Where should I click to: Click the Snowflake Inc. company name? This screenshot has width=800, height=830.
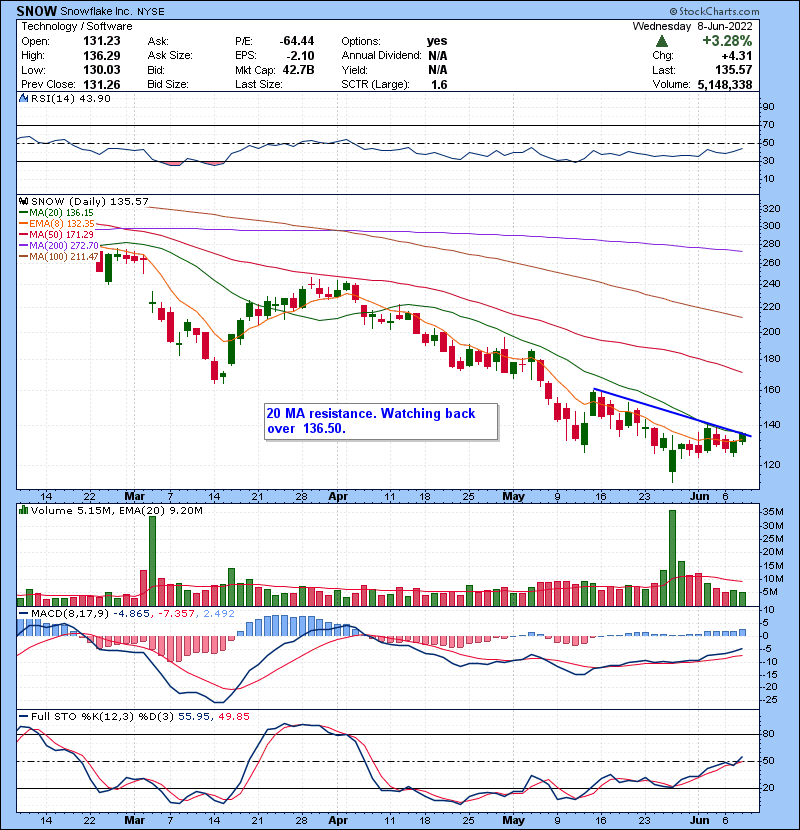(x=96, y=11)
